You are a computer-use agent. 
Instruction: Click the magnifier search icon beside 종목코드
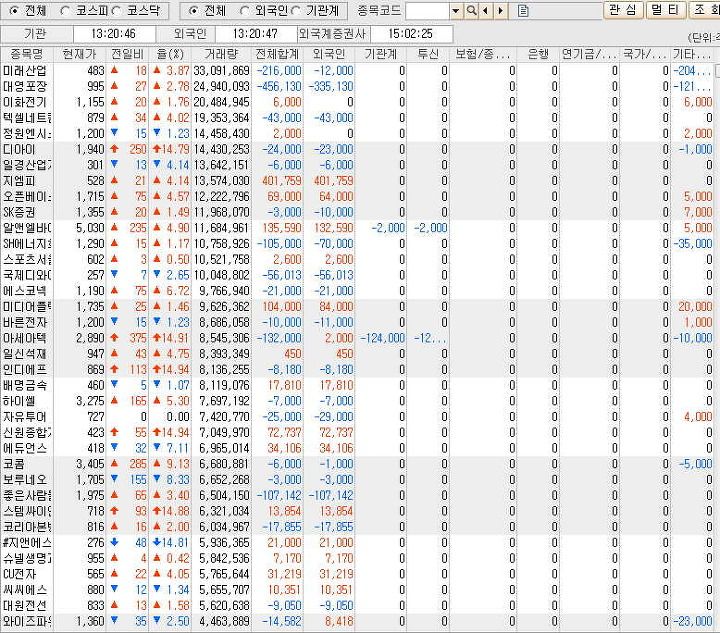click(x=471, y=11)
